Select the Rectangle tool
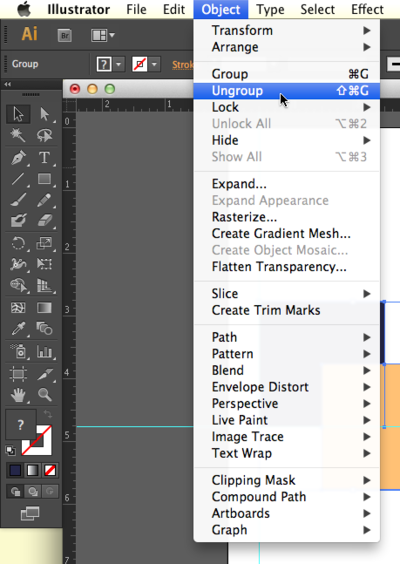Viewport: 400px width, 564px height. pos(44,179)
